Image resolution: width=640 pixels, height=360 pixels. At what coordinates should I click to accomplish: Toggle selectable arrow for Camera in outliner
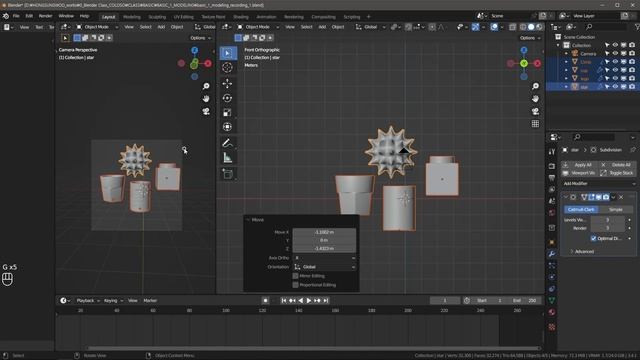[607, 53]
